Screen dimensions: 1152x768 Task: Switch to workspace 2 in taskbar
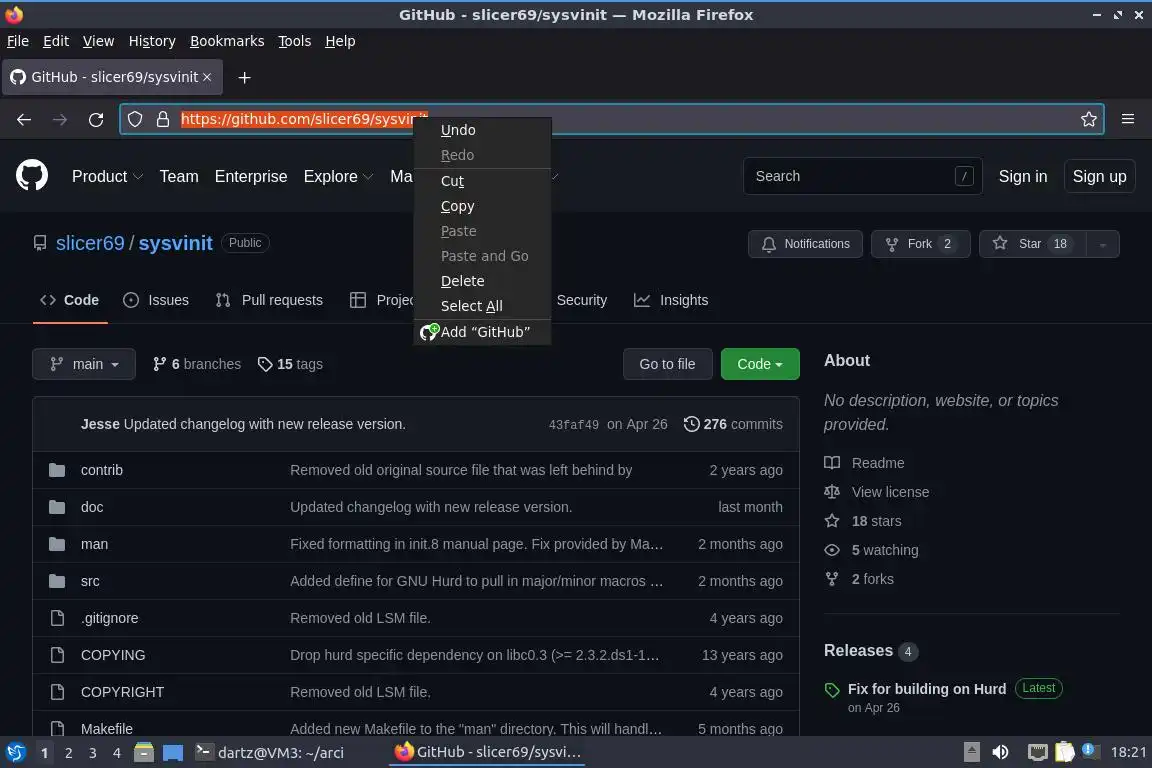click(x=68, y=753)
